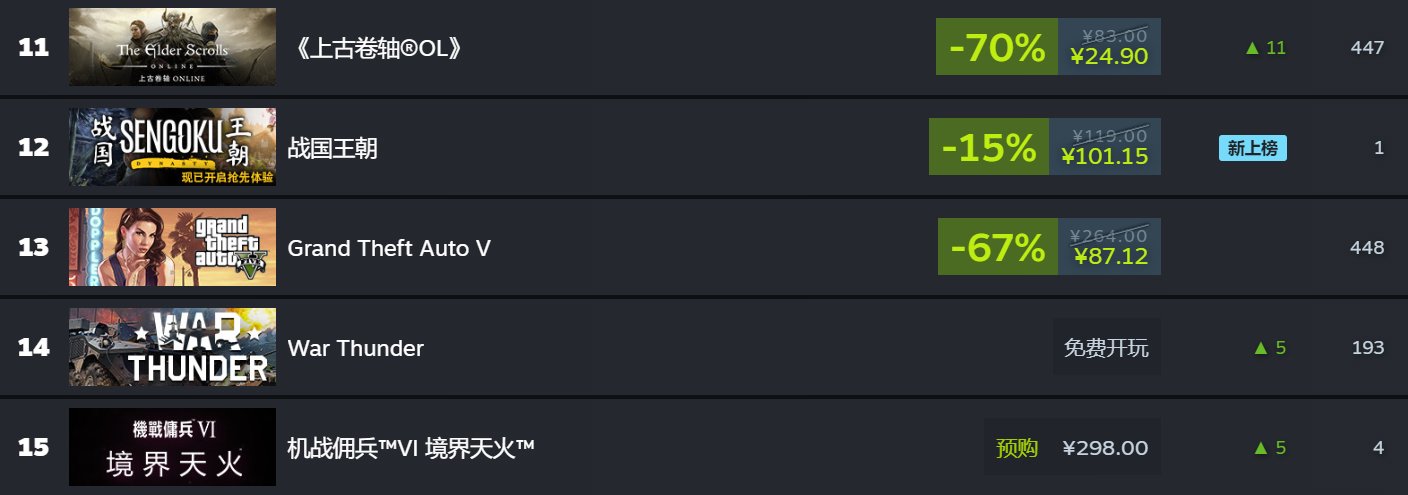Click the 预购 pre-purchase label
Viewport: 1408px width, 495px height.
pyautogui.click(x=1017, y=448)
